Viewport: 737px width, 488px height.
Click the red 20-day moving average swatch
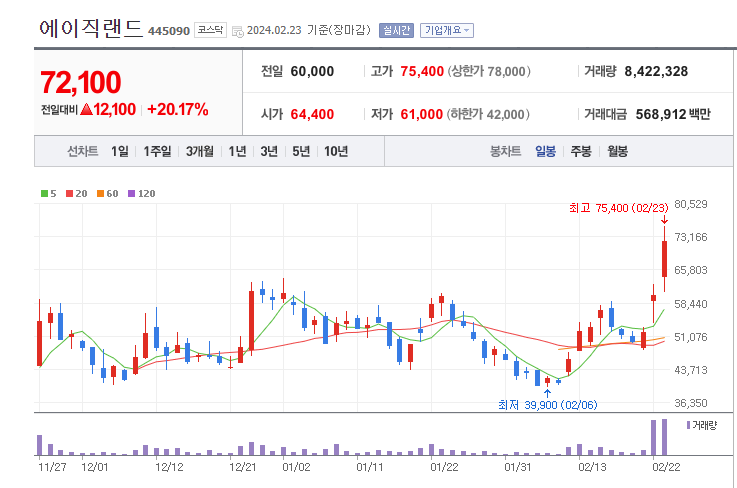[69, 194]
